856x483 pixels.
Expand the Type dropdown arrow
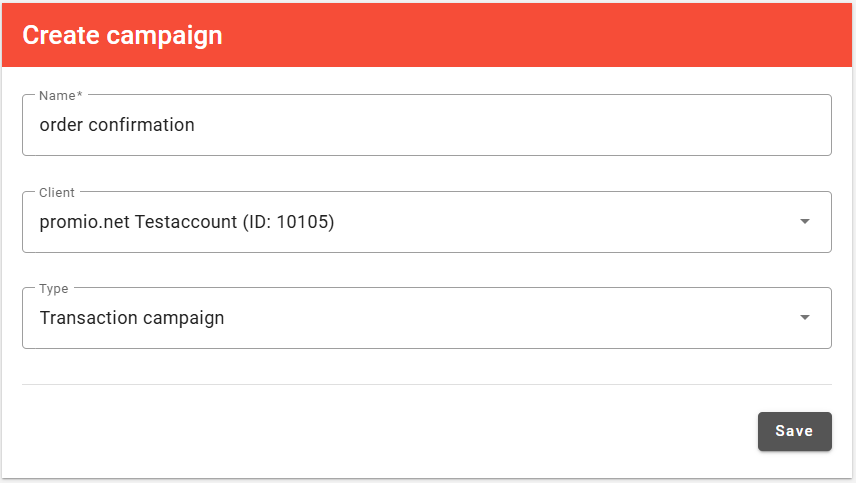pyautogui.click(x=805, y=318)
